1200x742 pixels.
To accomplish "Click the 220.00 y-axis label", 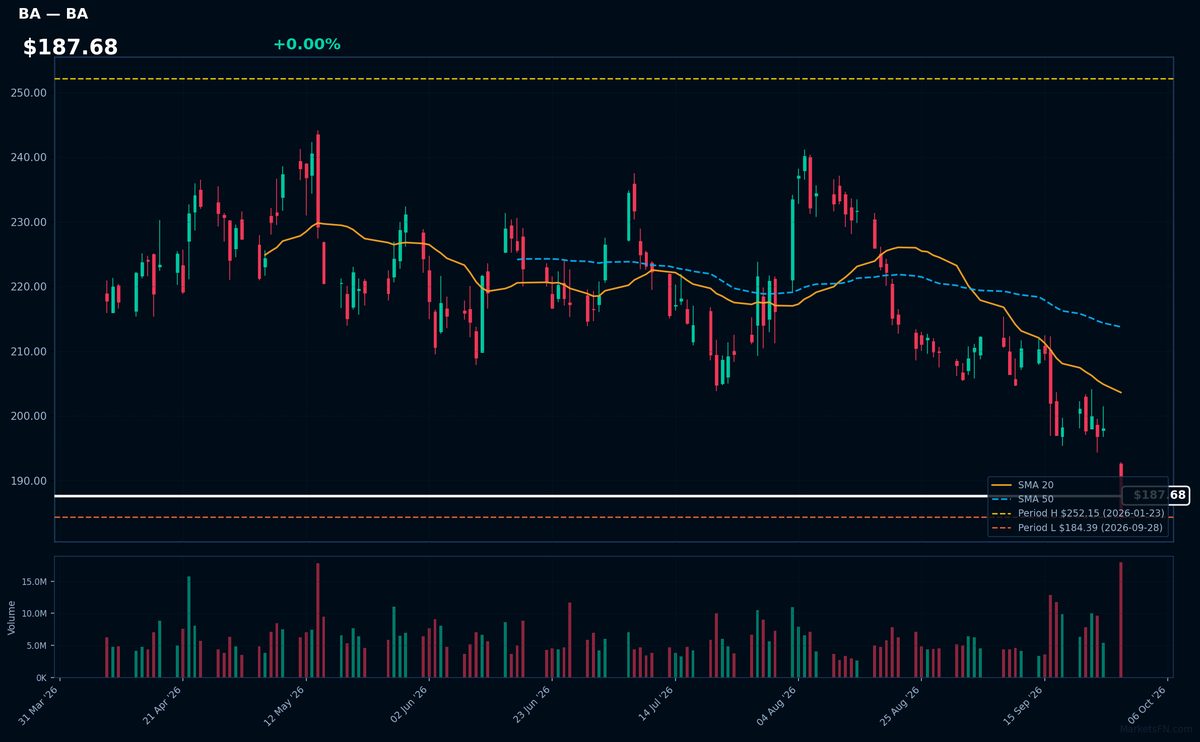I will [x=28, y=286].
